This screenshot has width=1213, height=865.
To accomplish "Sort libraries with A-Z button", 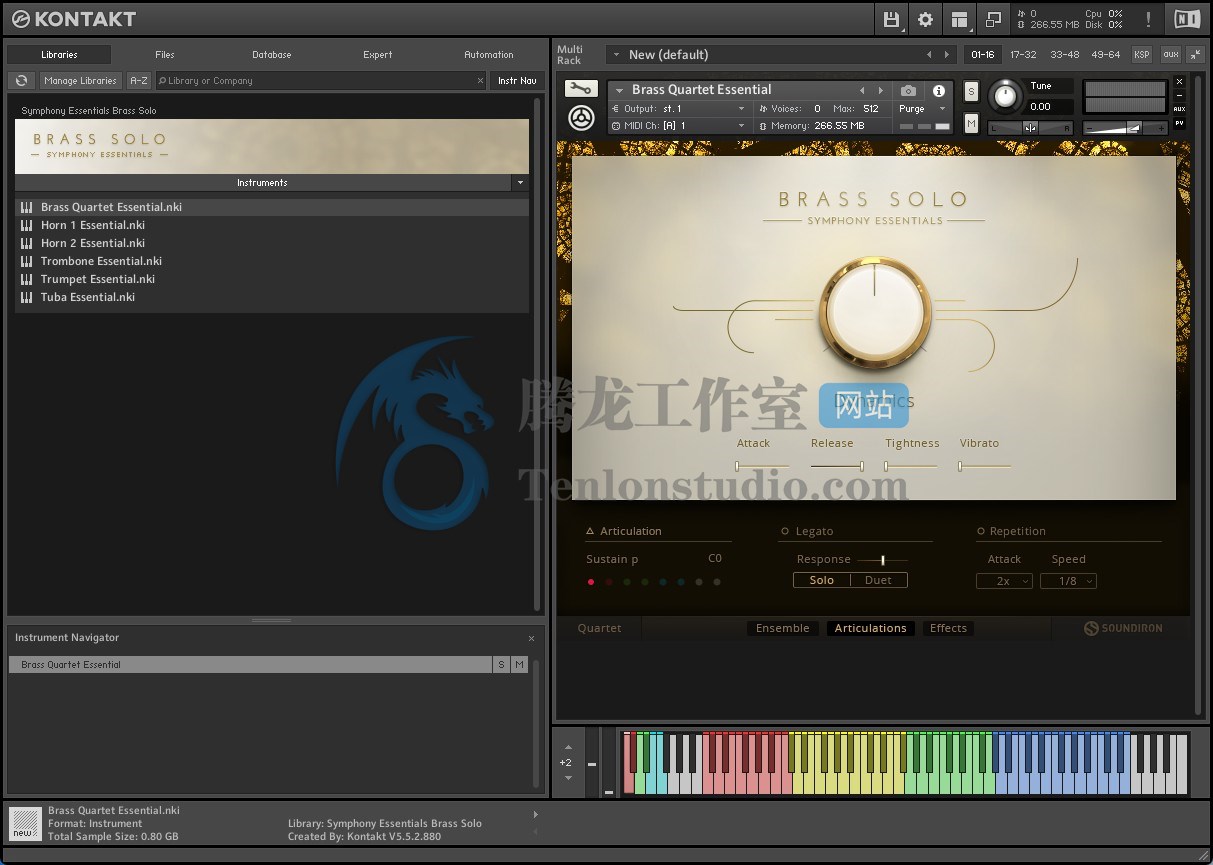I will click(x=139, y=81).
